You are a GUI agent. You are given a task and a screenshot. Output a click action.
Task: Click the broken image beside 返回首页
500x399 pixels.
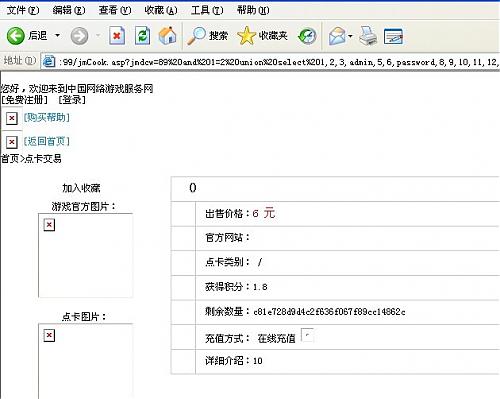pyautogui.click(x=12, y=142)
